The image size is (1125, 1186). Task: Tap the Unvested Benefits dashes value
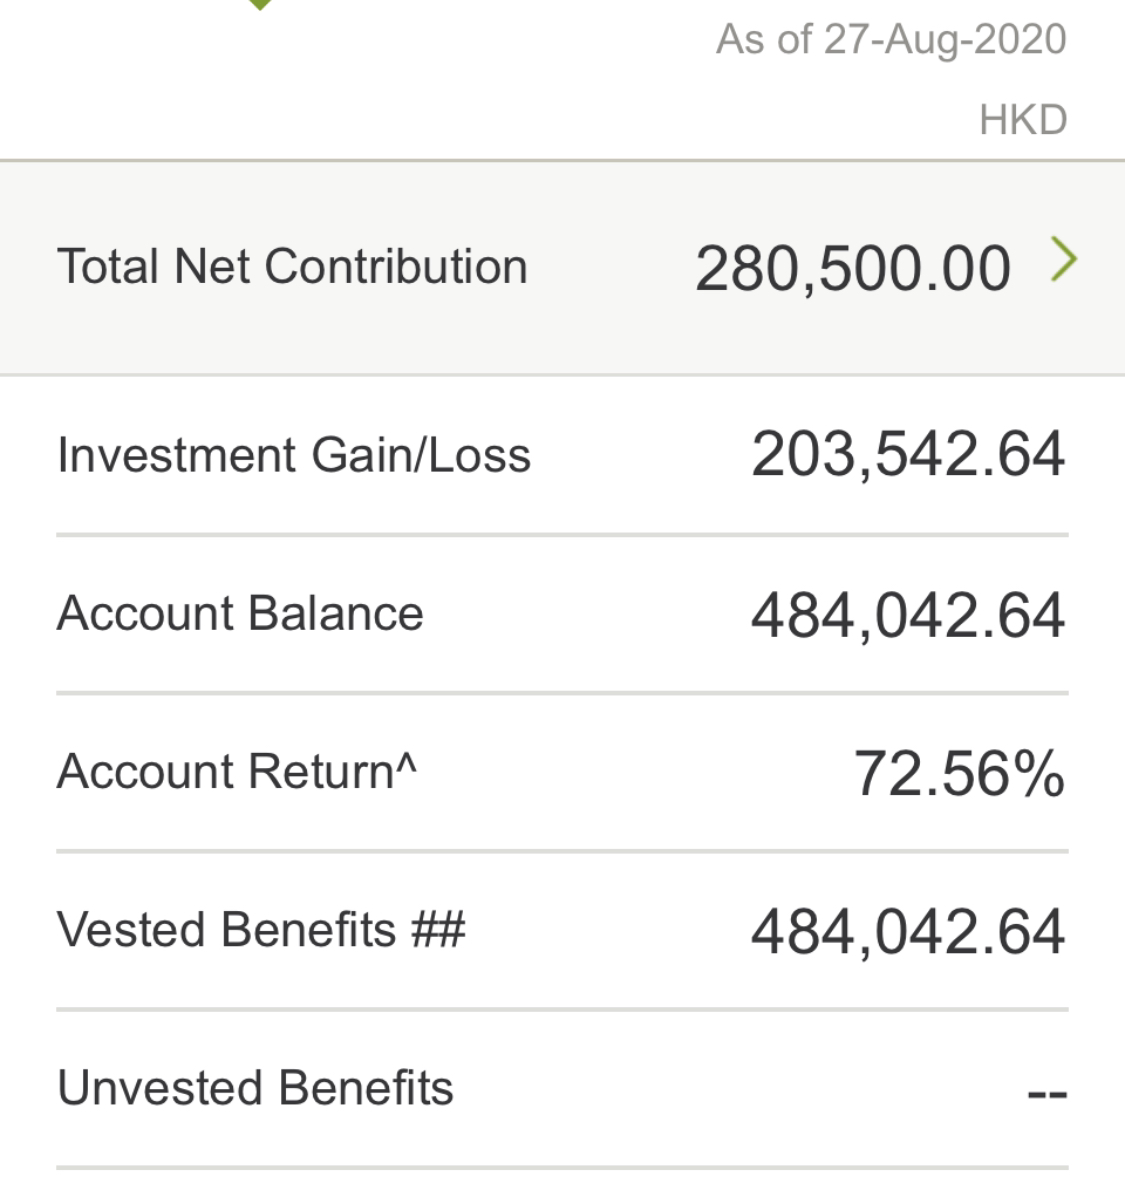click(x=1047, y=1094)
